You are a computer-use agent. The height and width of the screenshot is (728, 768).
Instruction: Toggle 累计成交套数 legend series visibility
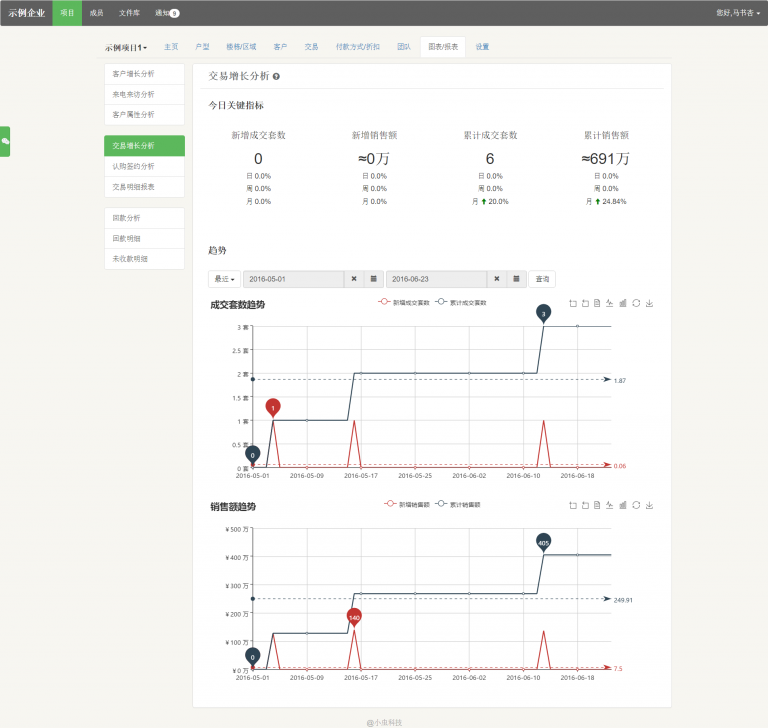point(461,302)
